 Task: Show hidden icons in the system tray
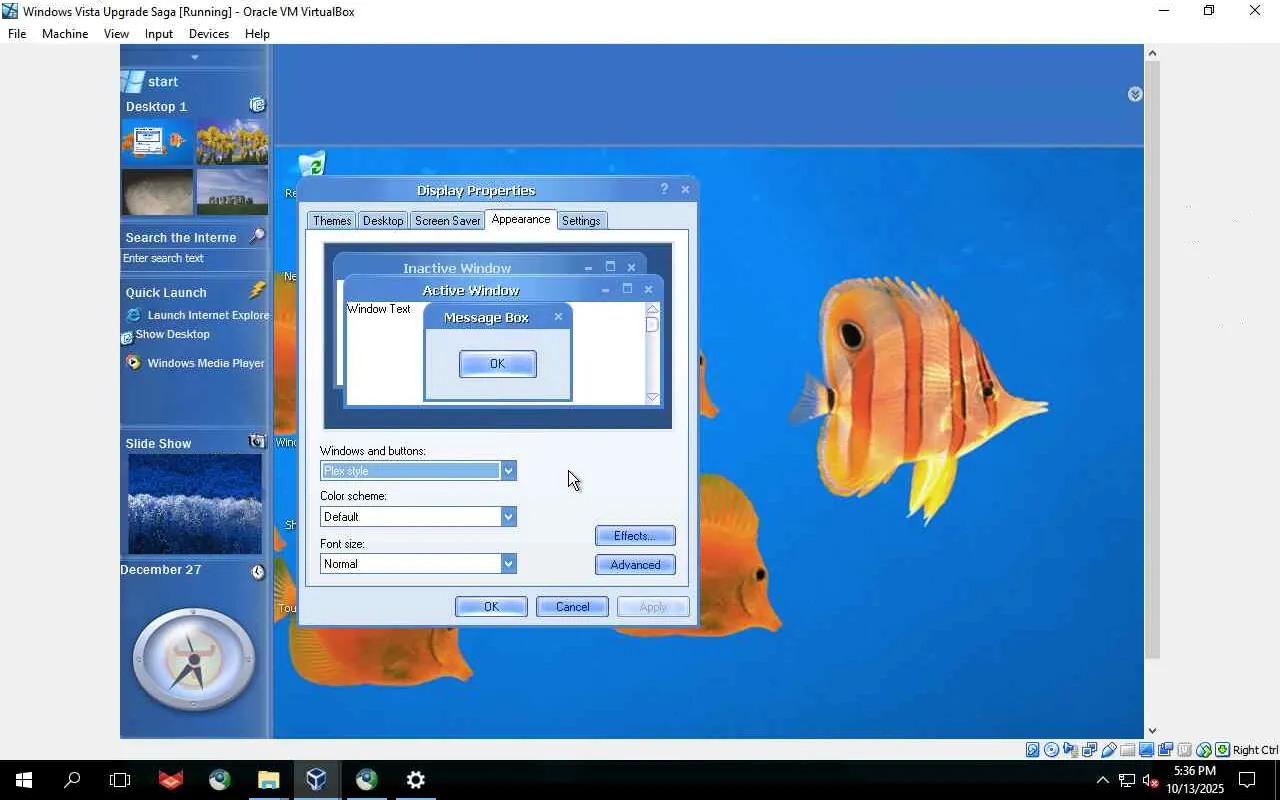coord(1102,780)
